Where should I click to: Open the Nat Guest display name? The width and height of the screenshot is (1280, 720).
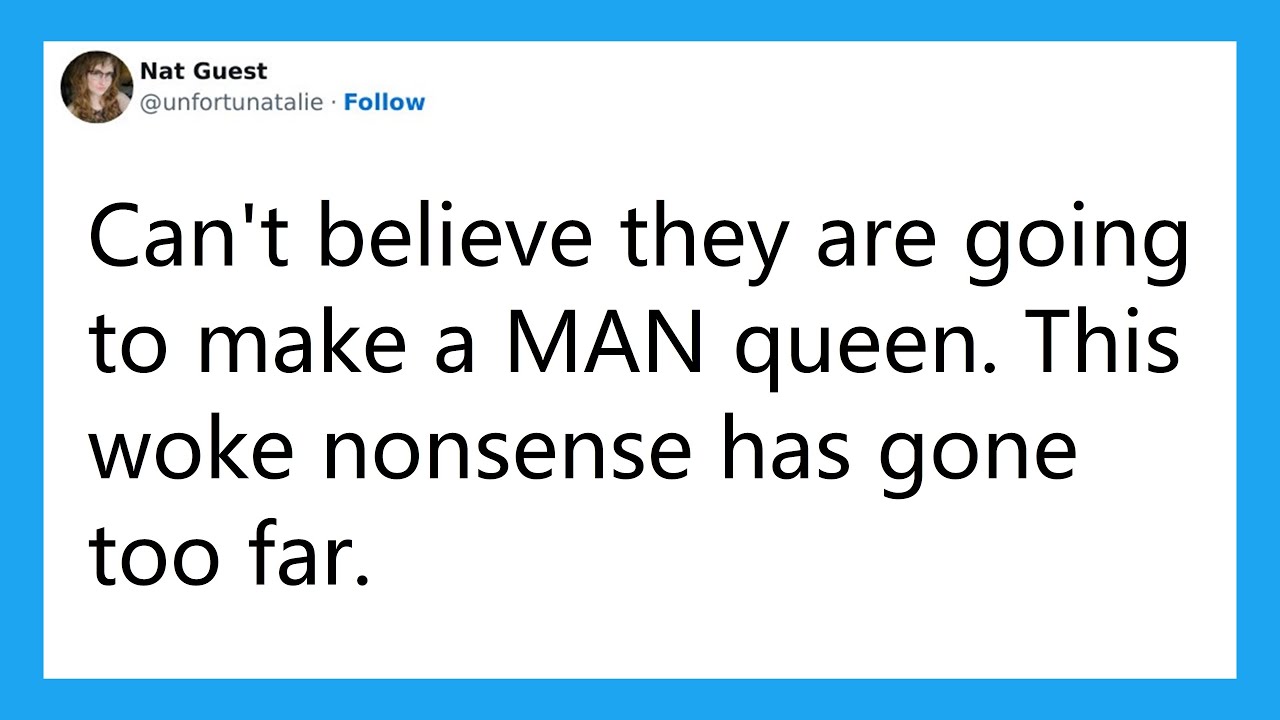[x=203, y=71]
